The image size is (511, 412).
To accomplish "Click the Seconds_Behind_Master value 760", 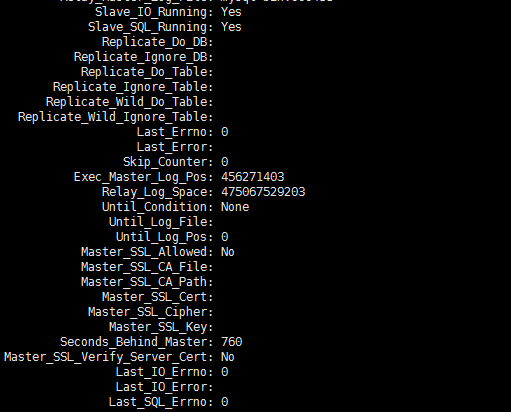I will point(232,342).
